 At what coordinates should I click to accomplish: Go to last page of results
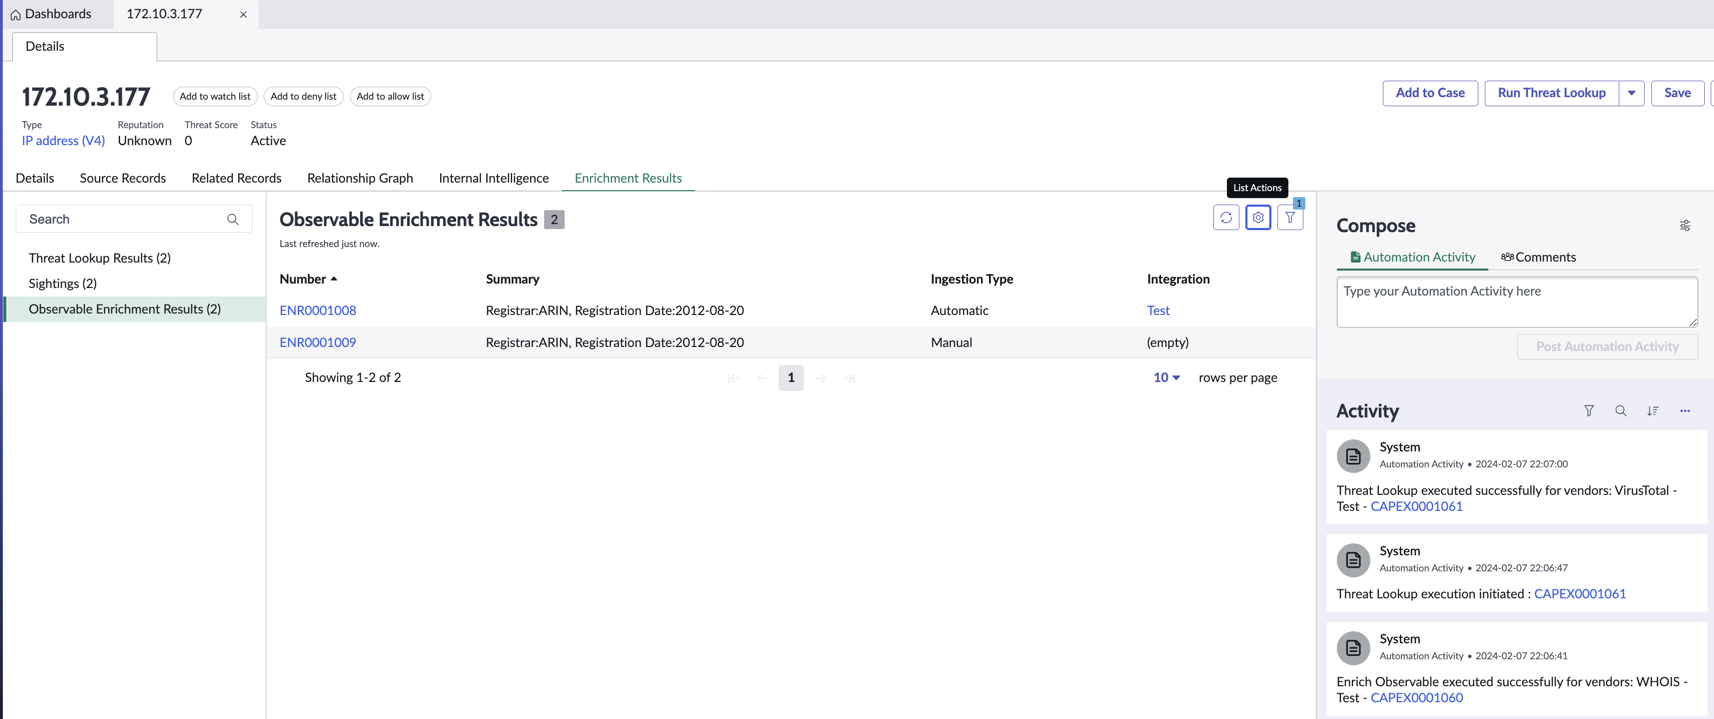click(849, 378)
